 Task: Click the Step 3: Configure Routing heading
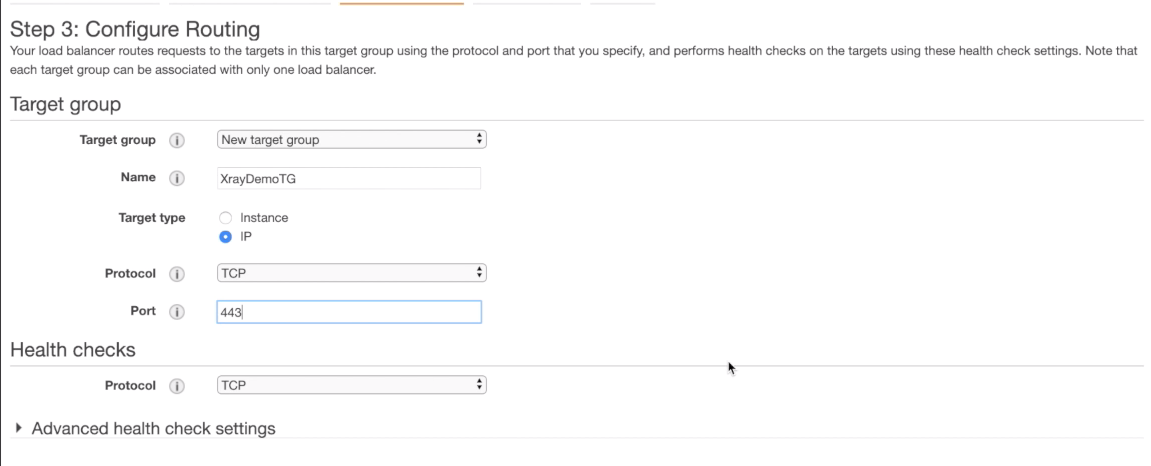(135, 30)
